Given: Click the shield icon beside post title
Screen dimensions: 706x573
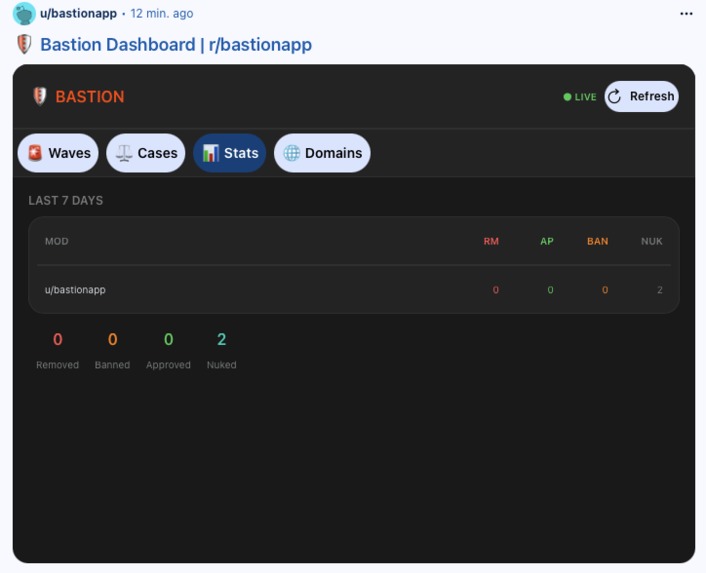Looking at the screenshot, I should (x=24, y=44).
